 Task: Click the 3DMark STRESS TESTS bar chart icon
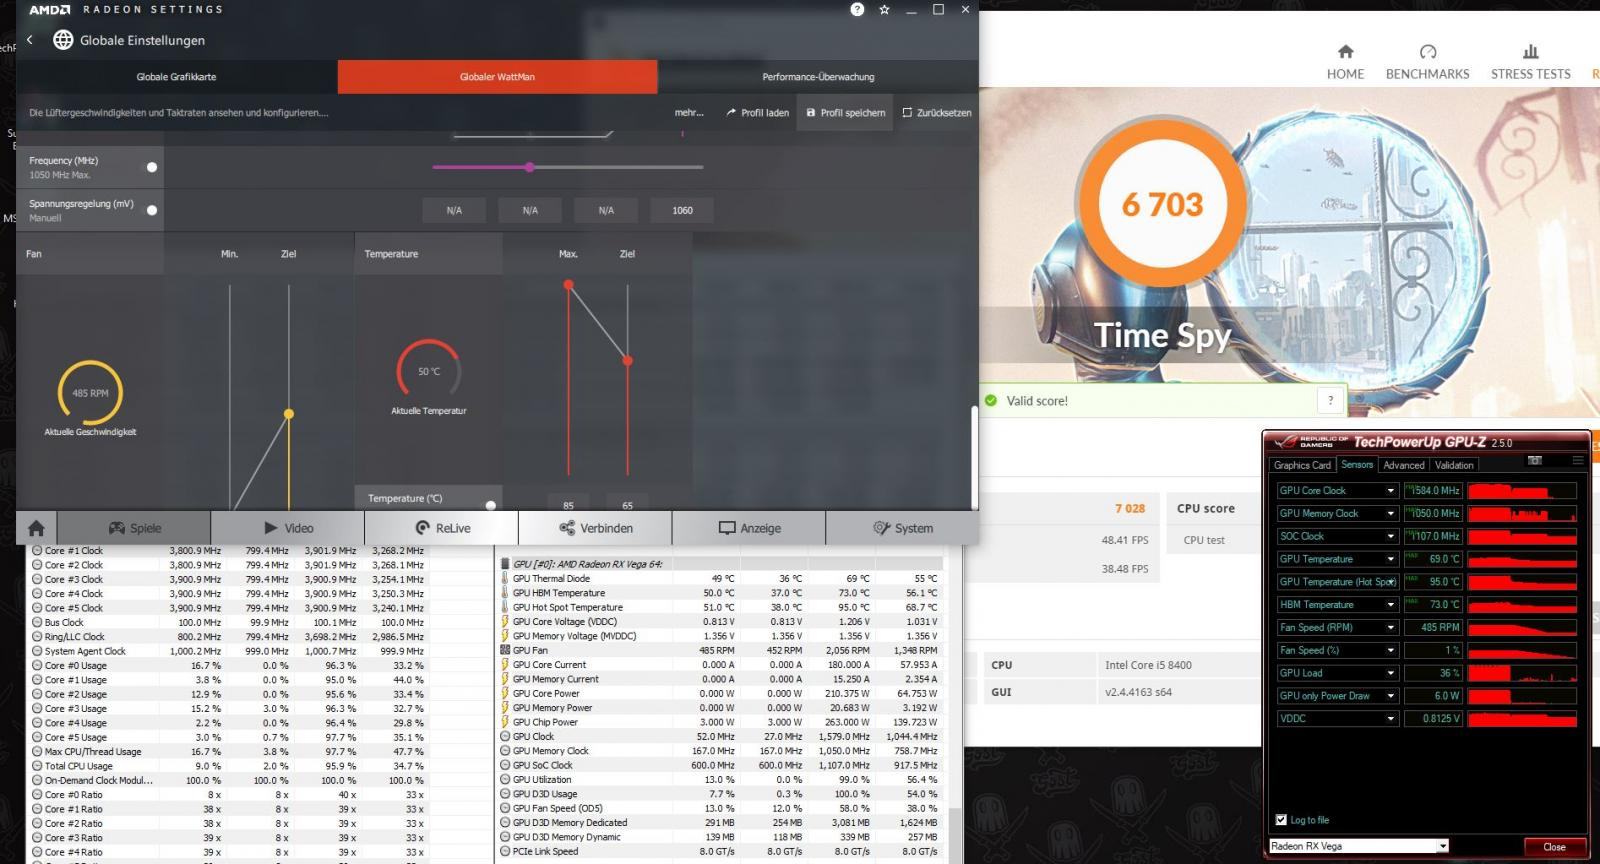pos(1530,52)
